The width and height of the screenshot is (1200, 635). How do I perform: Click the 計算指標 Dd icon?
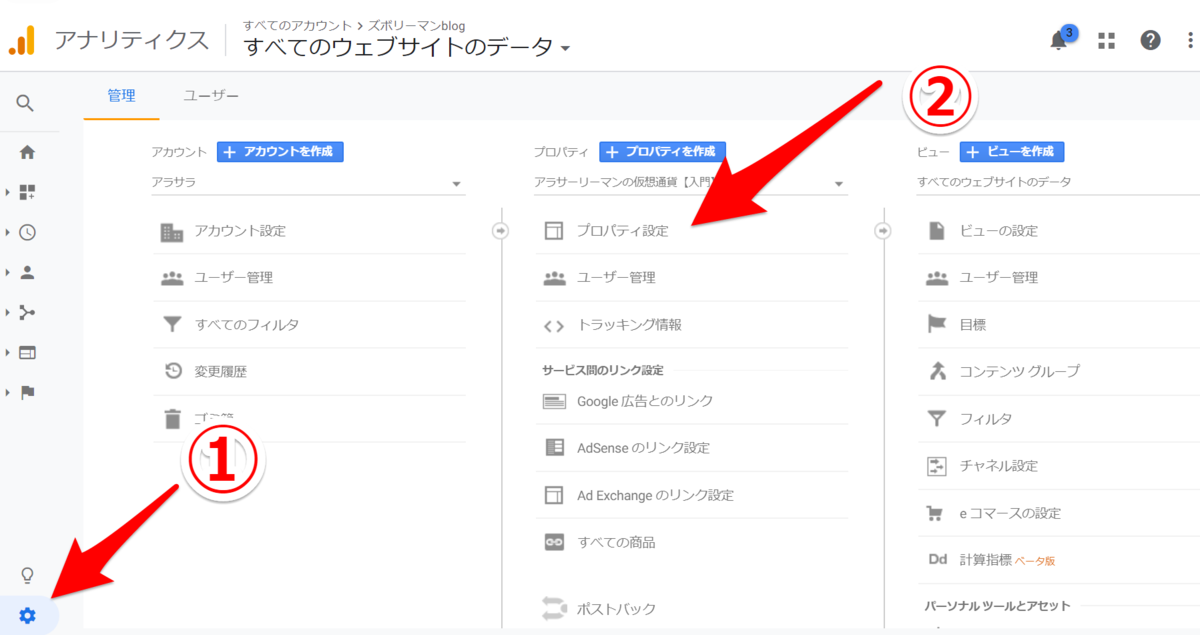coord(937,560)
